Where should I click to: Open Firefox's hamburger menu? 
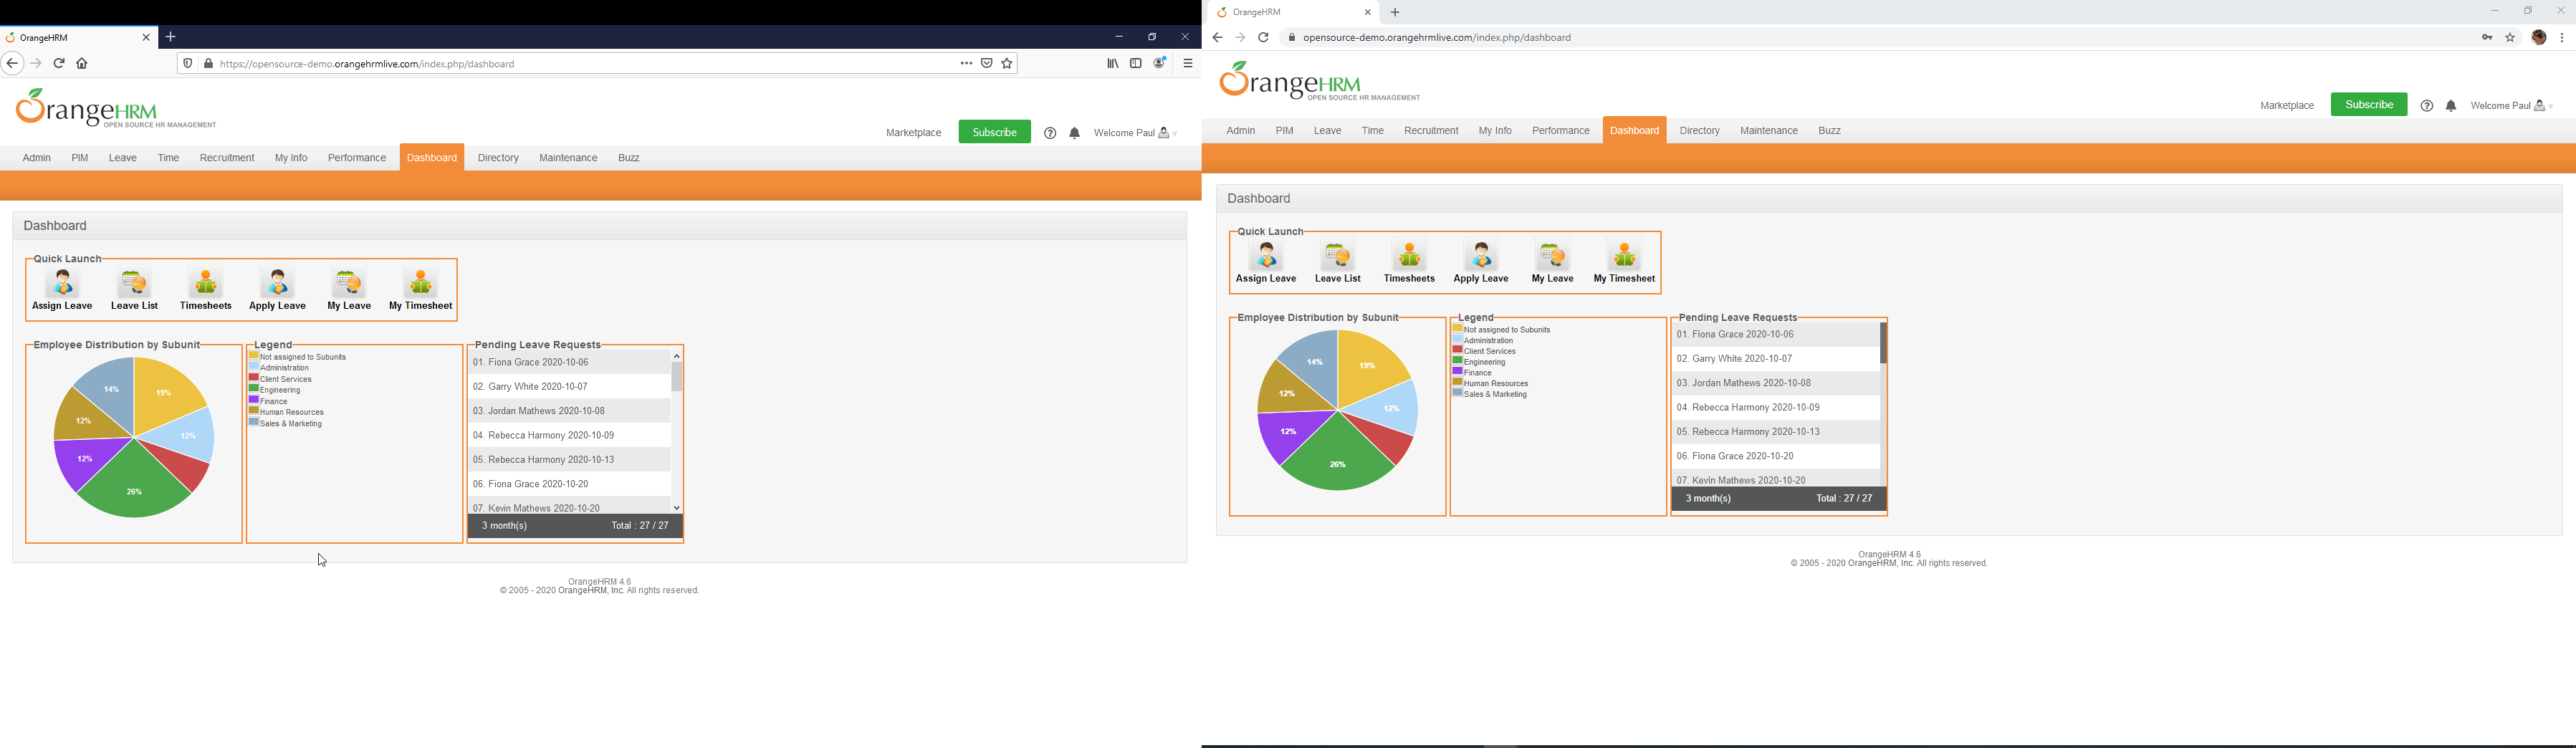(1188, 63)
